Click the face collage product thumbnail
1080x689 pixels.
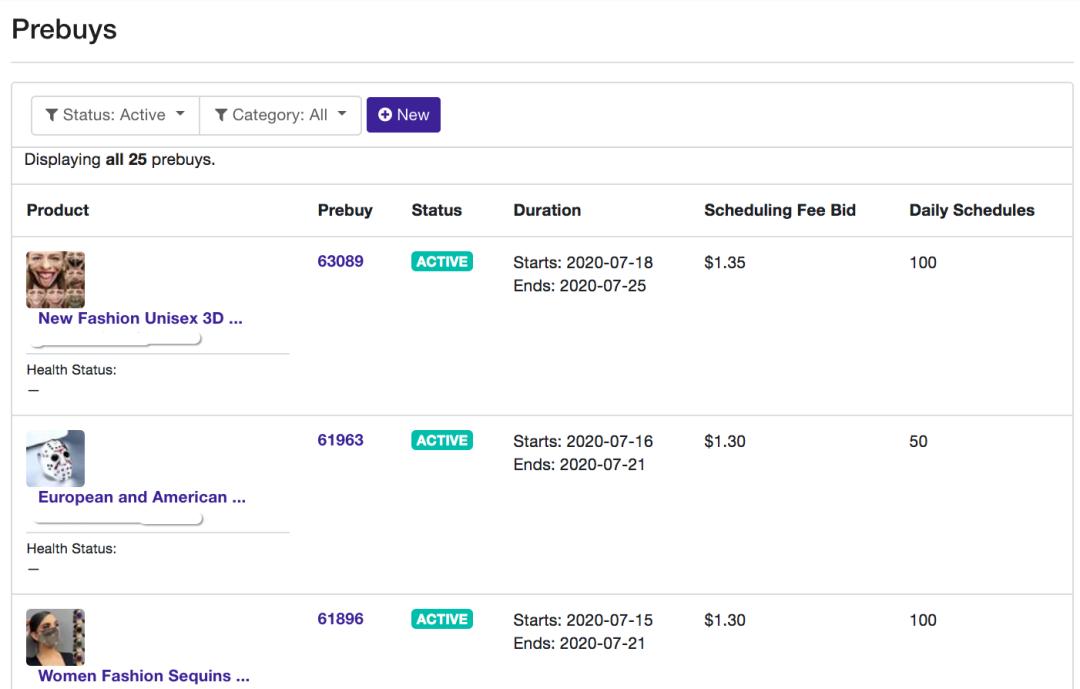[x=55, y=279]
